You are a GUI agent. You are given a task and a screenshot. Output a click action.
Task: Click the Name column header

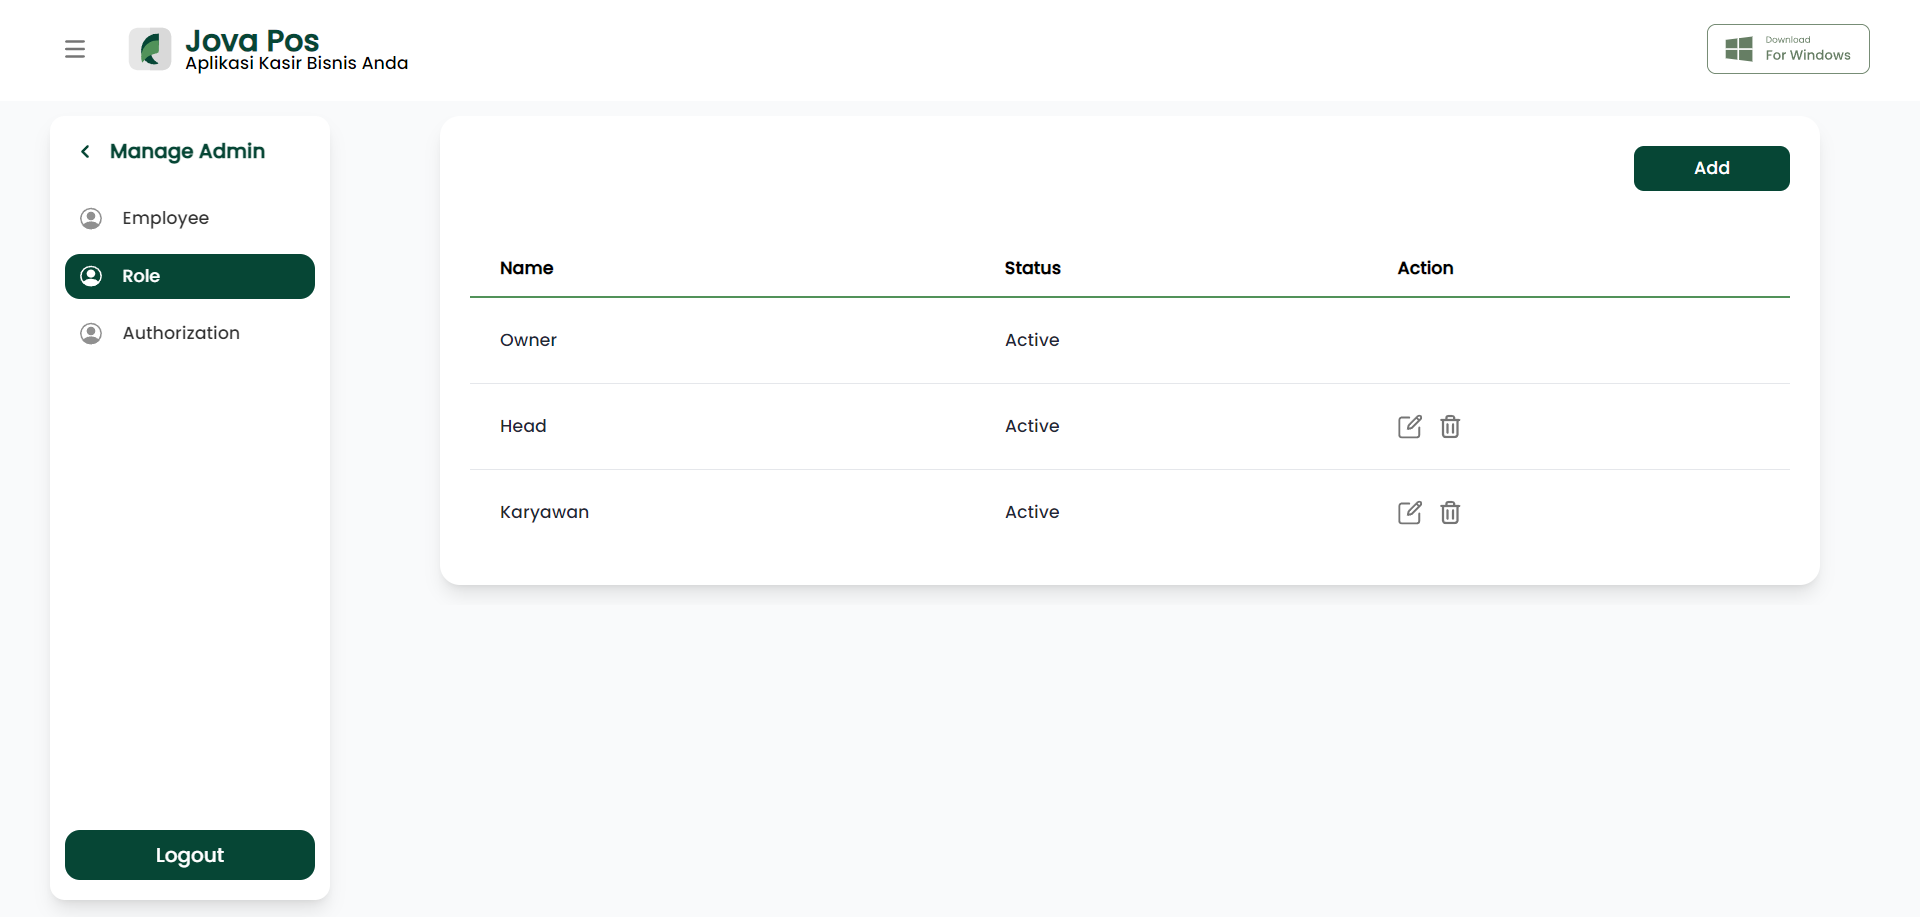(x=526, y=268)
